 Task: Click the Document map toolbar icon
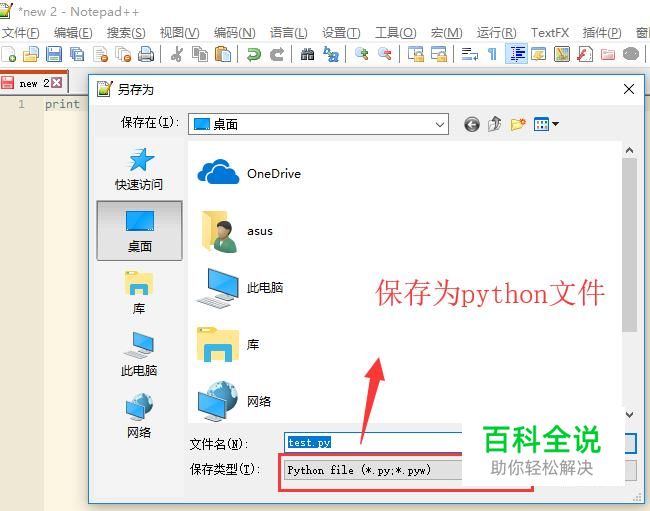coord(562,54)
